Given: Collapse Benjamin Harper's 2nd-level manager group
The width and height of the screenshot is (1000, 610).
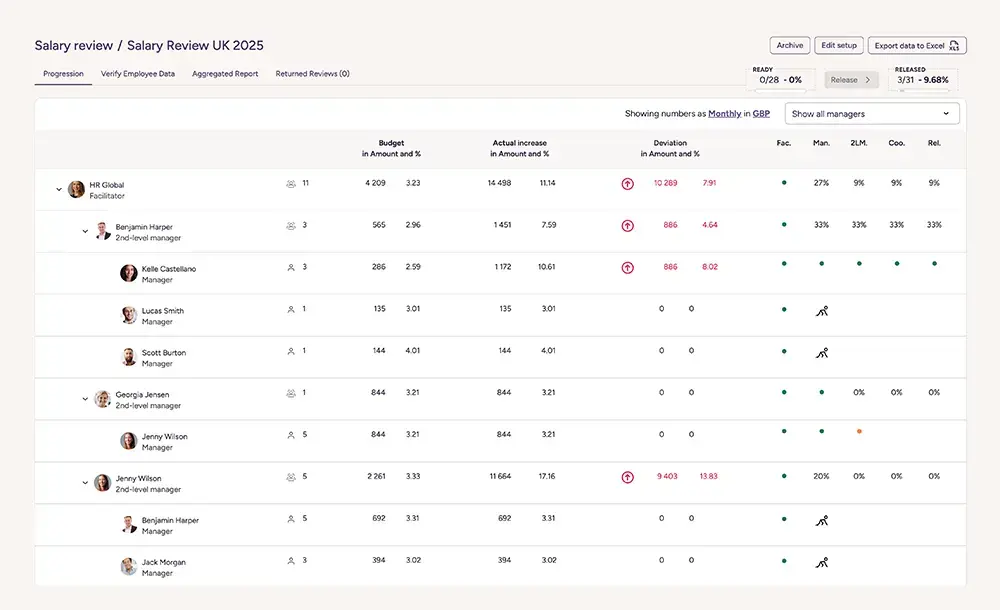Looking at the screenshot, I should click(85, 231).
